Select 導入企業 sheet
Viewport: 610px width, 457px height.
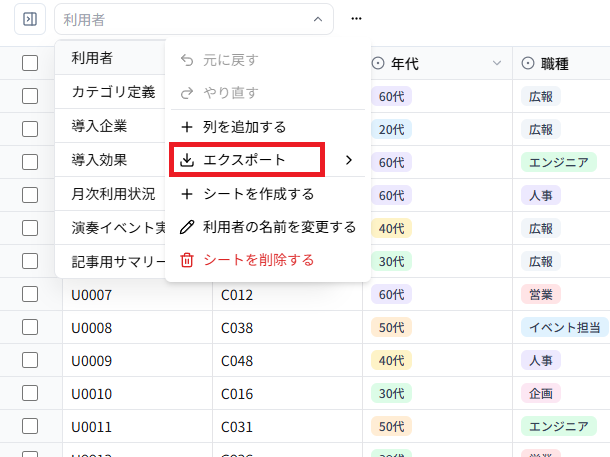(x=110, y=126)
